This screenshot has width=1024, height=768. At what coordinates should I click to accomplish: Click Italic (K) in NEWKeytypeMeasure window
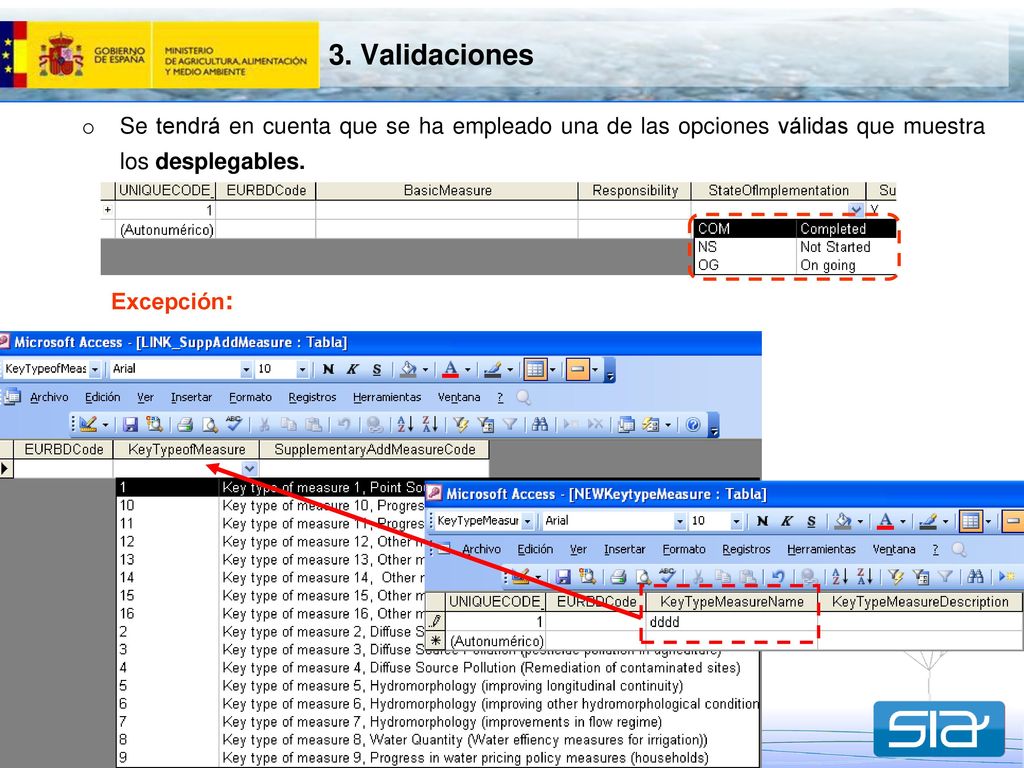tap(786, 521)
